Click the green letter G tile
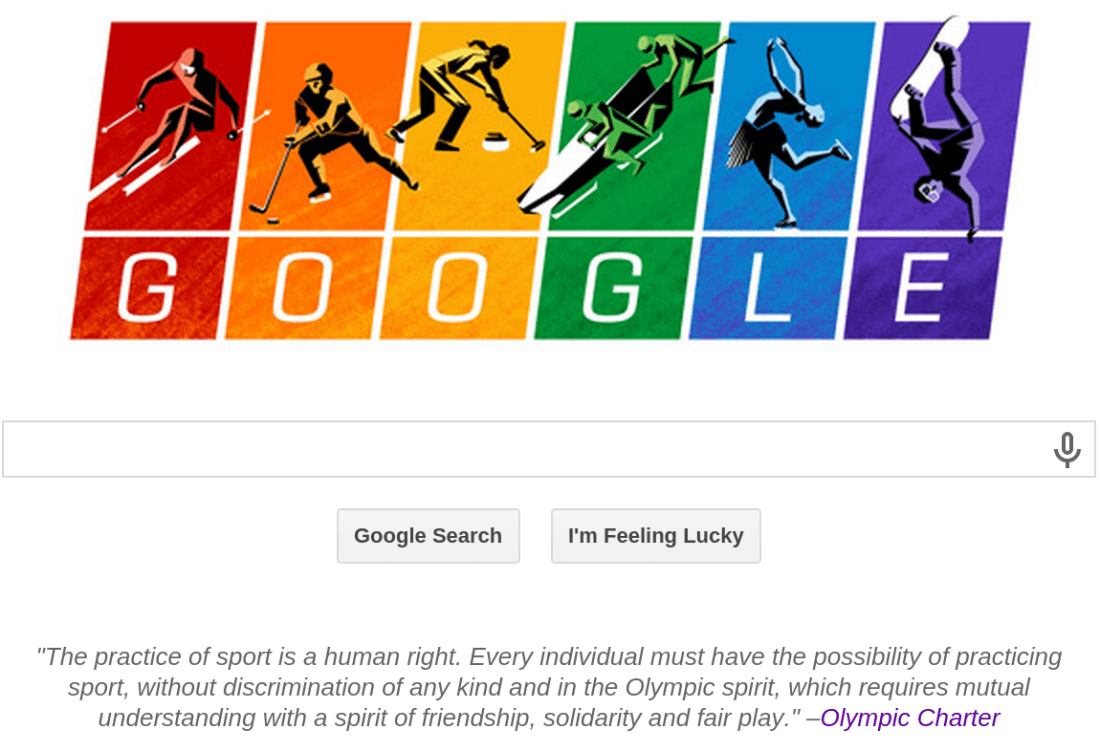This screenshot has width=1100, height=751. [x=610, y=288]
